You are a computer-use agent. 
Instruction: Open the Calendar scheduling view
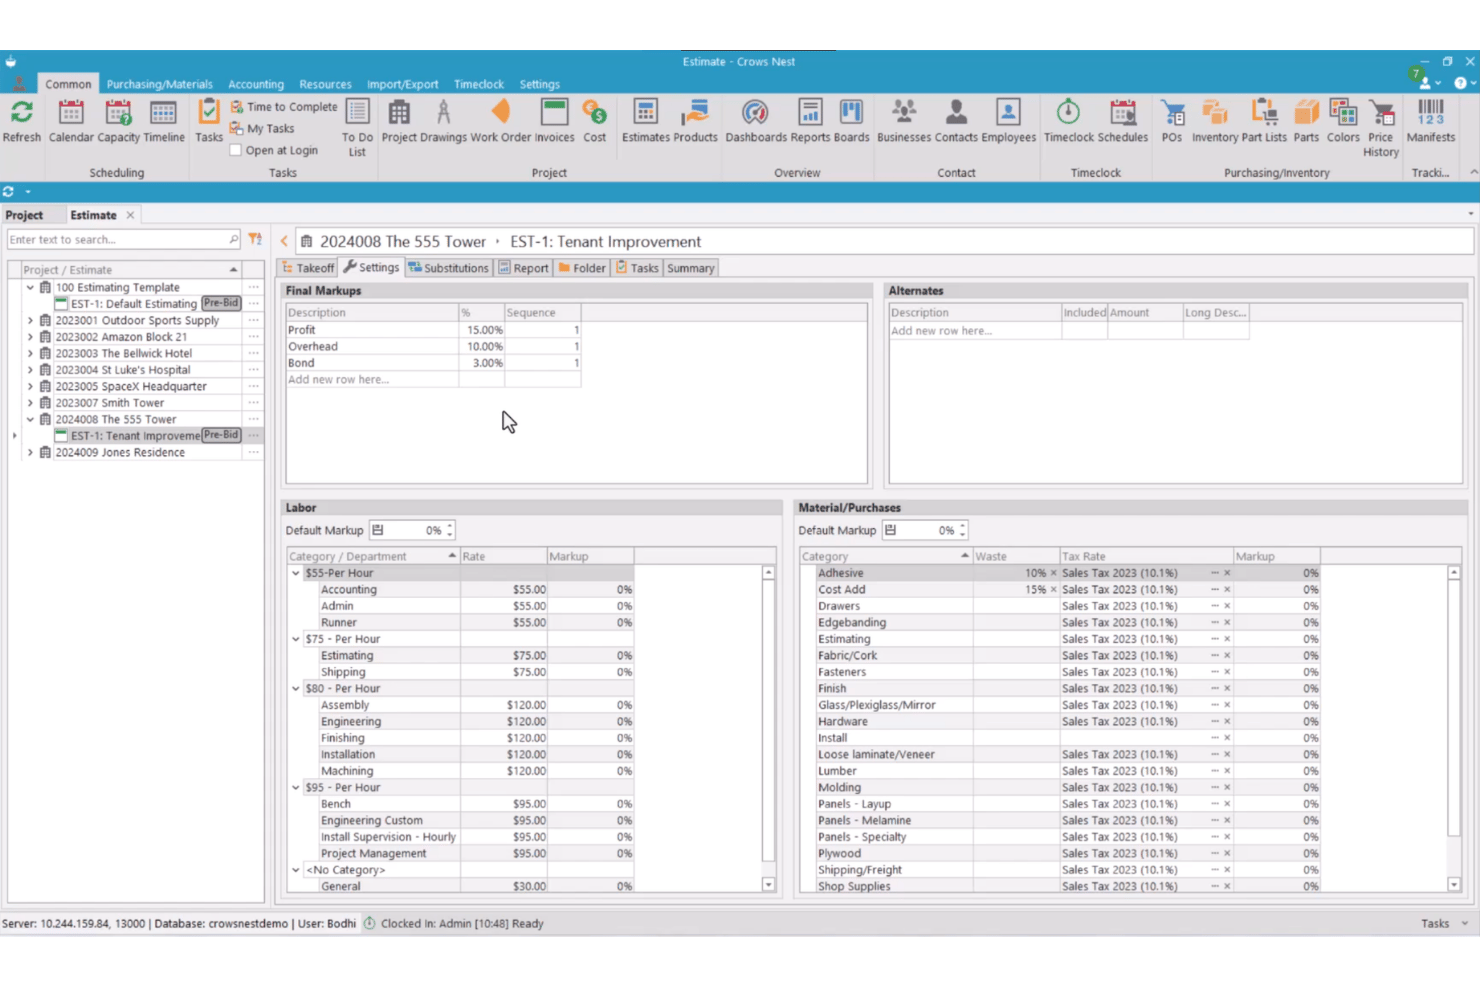tap(71, 121)
